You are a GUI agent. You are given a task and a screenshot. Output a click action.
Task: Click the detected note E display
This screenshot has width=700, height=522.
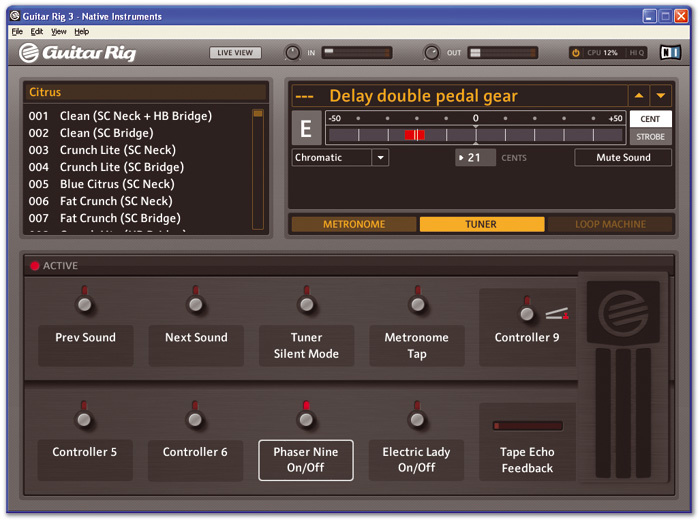point(306,129)
